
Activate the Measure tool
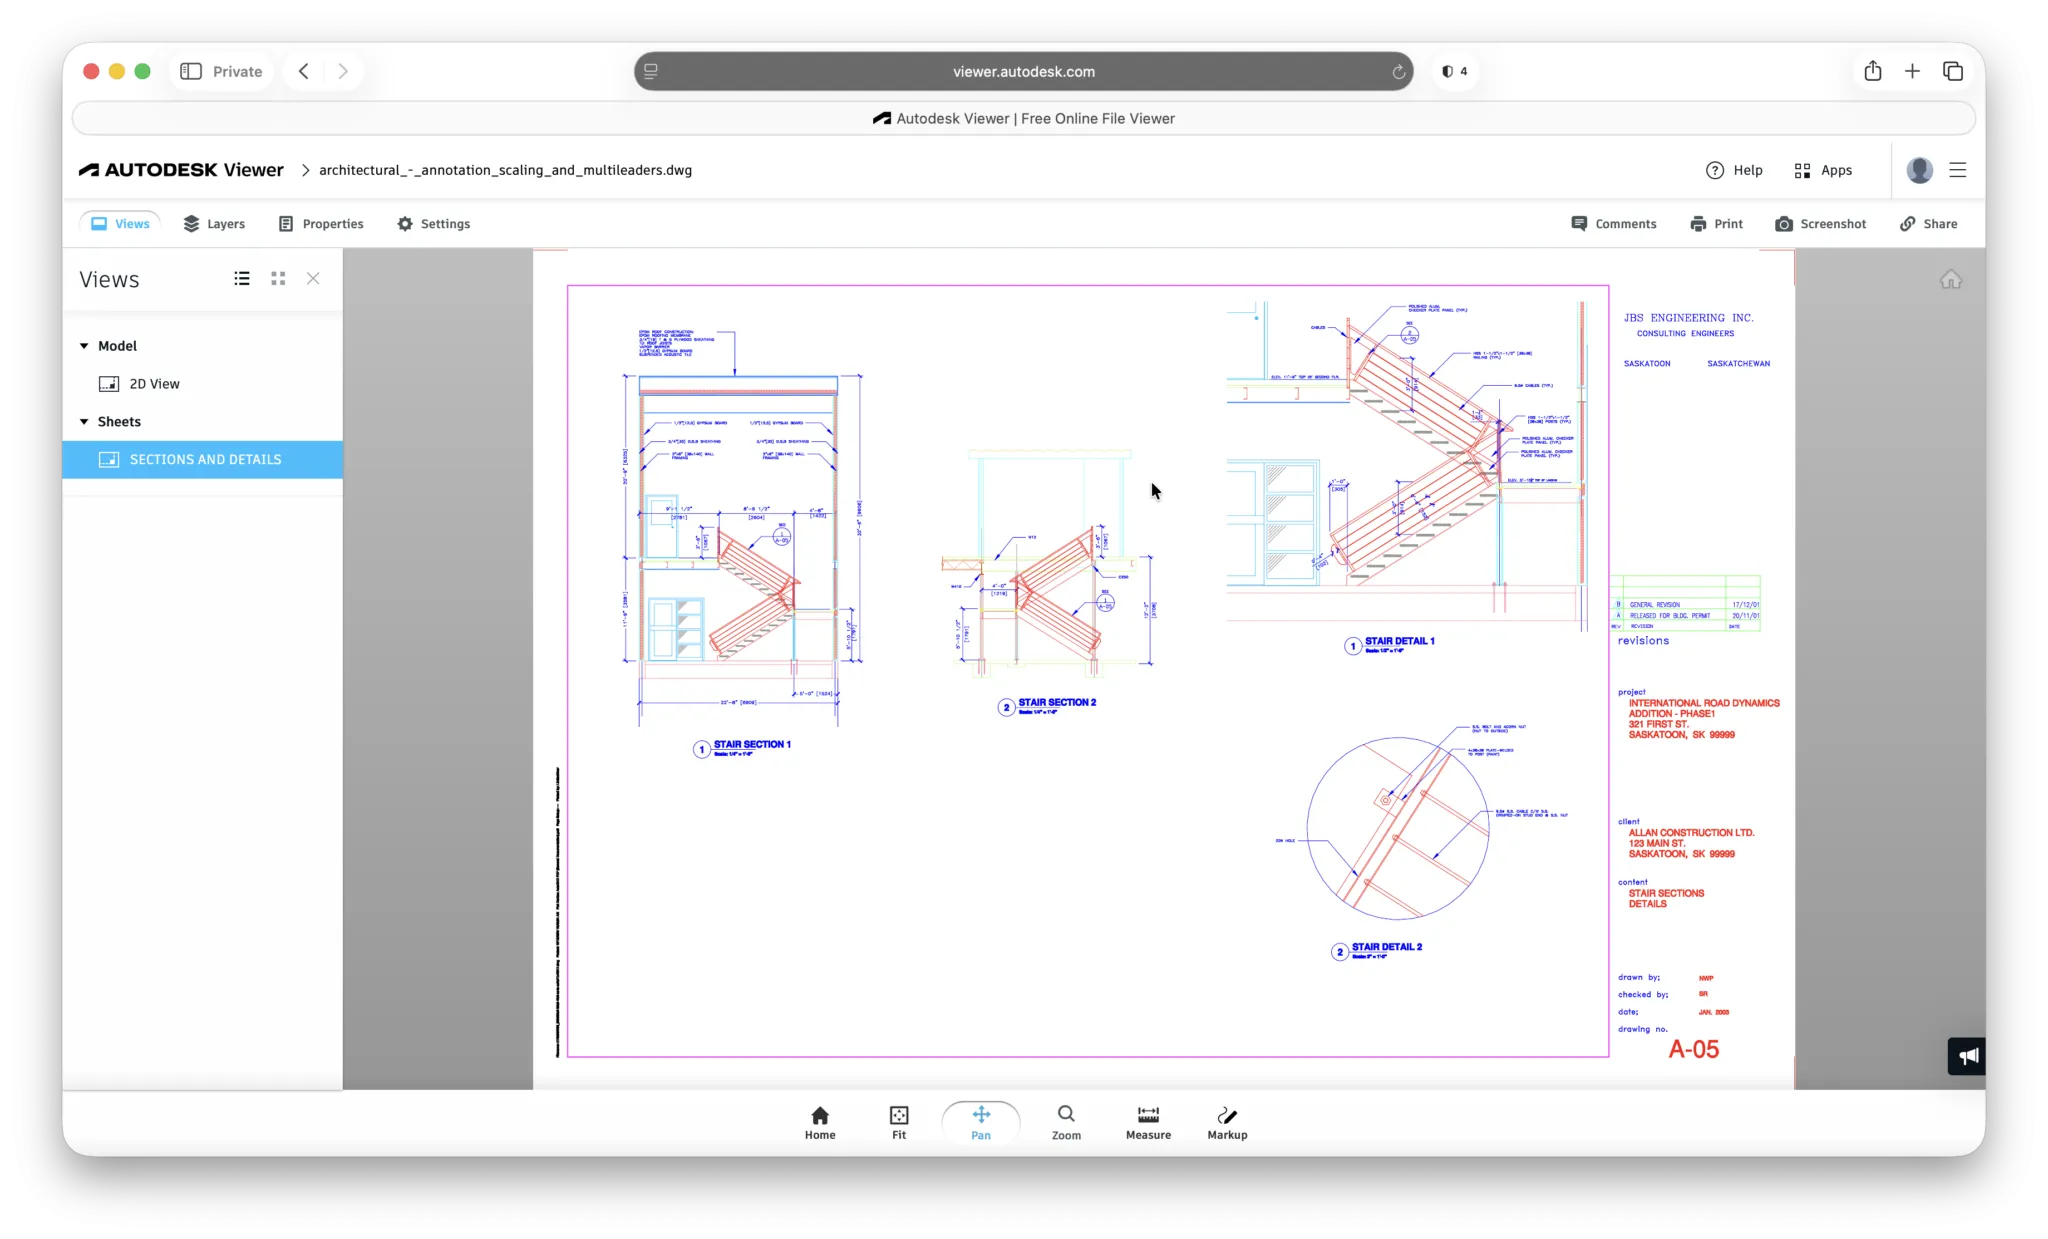[1147, 1121]
